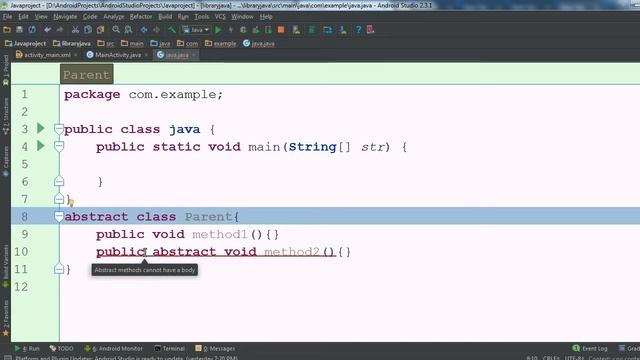Screen dimensions: 640x360
Task: Click the Copy toolbar icon
Action: [x=88, y=30]
